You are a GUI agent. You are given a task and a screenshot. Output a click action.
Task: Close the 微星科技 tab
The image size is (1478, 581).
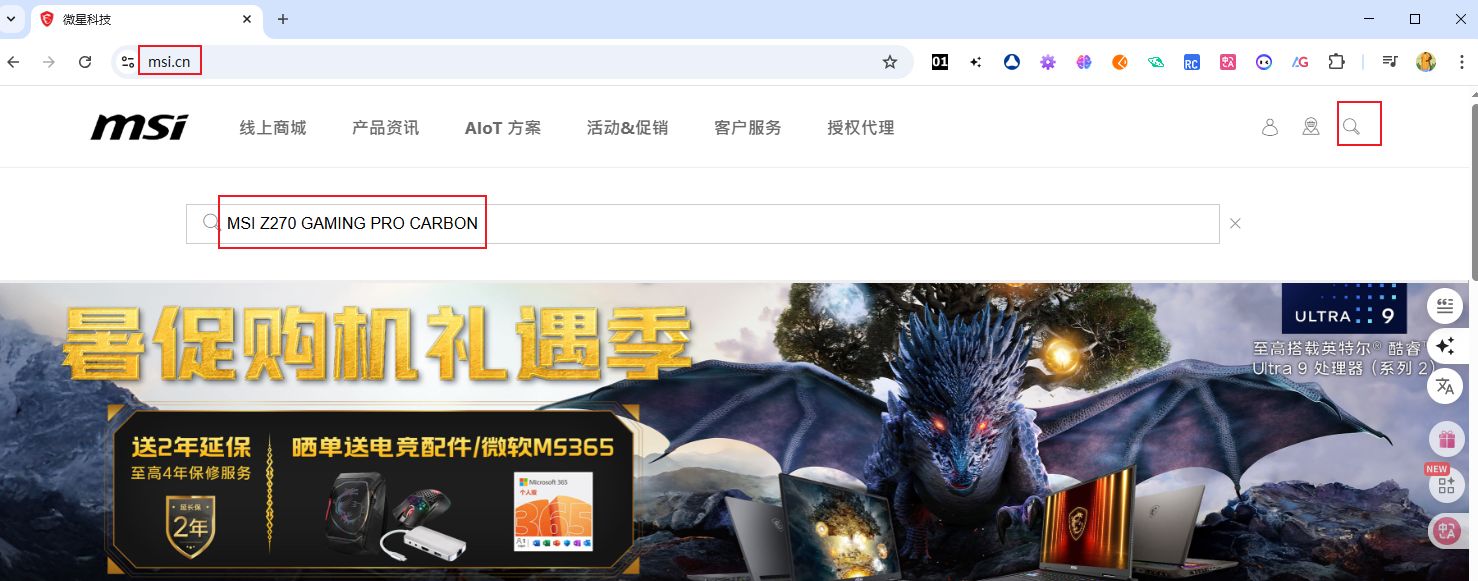(x=247, y=19)
